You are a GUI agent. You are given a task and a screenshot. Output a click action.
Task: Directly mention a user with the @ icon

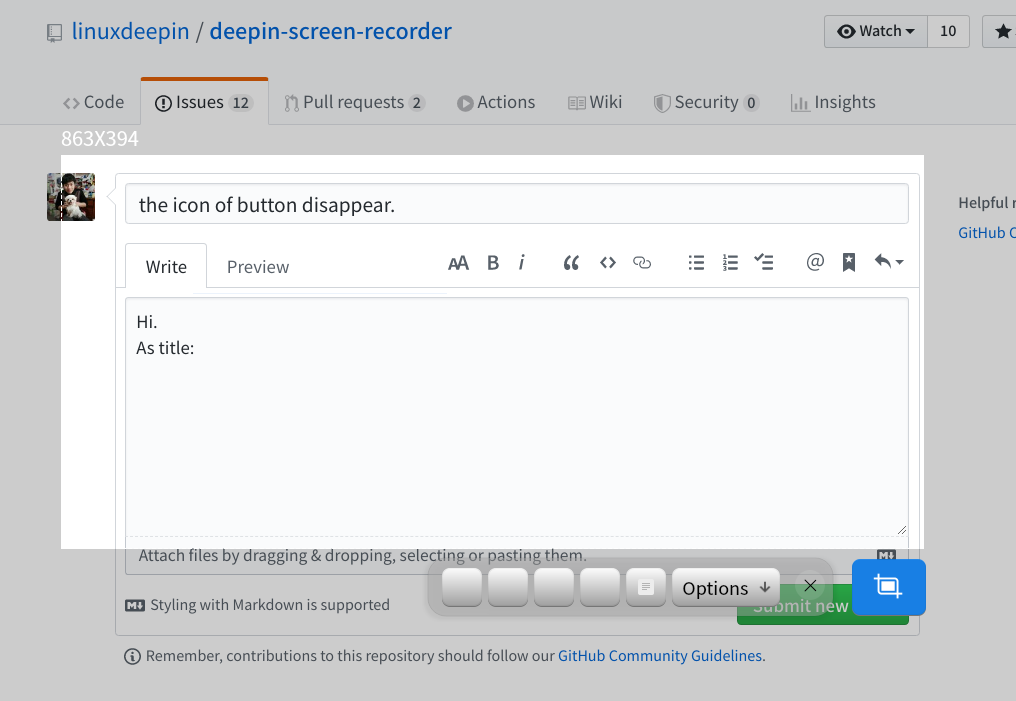pyautogui.click(x=814, y=262)
